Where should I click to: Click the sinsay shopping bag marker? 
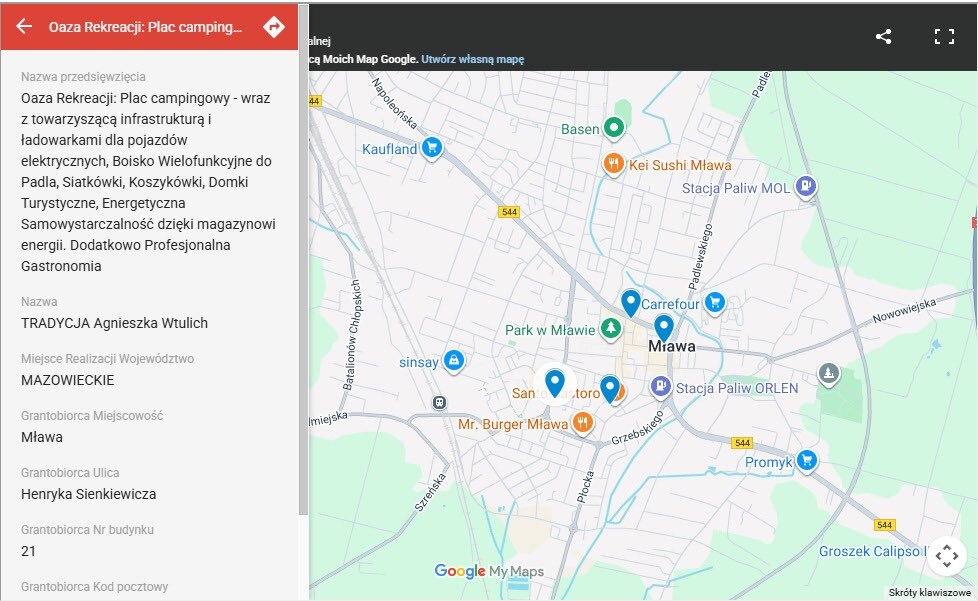click(x=454, y=360)
